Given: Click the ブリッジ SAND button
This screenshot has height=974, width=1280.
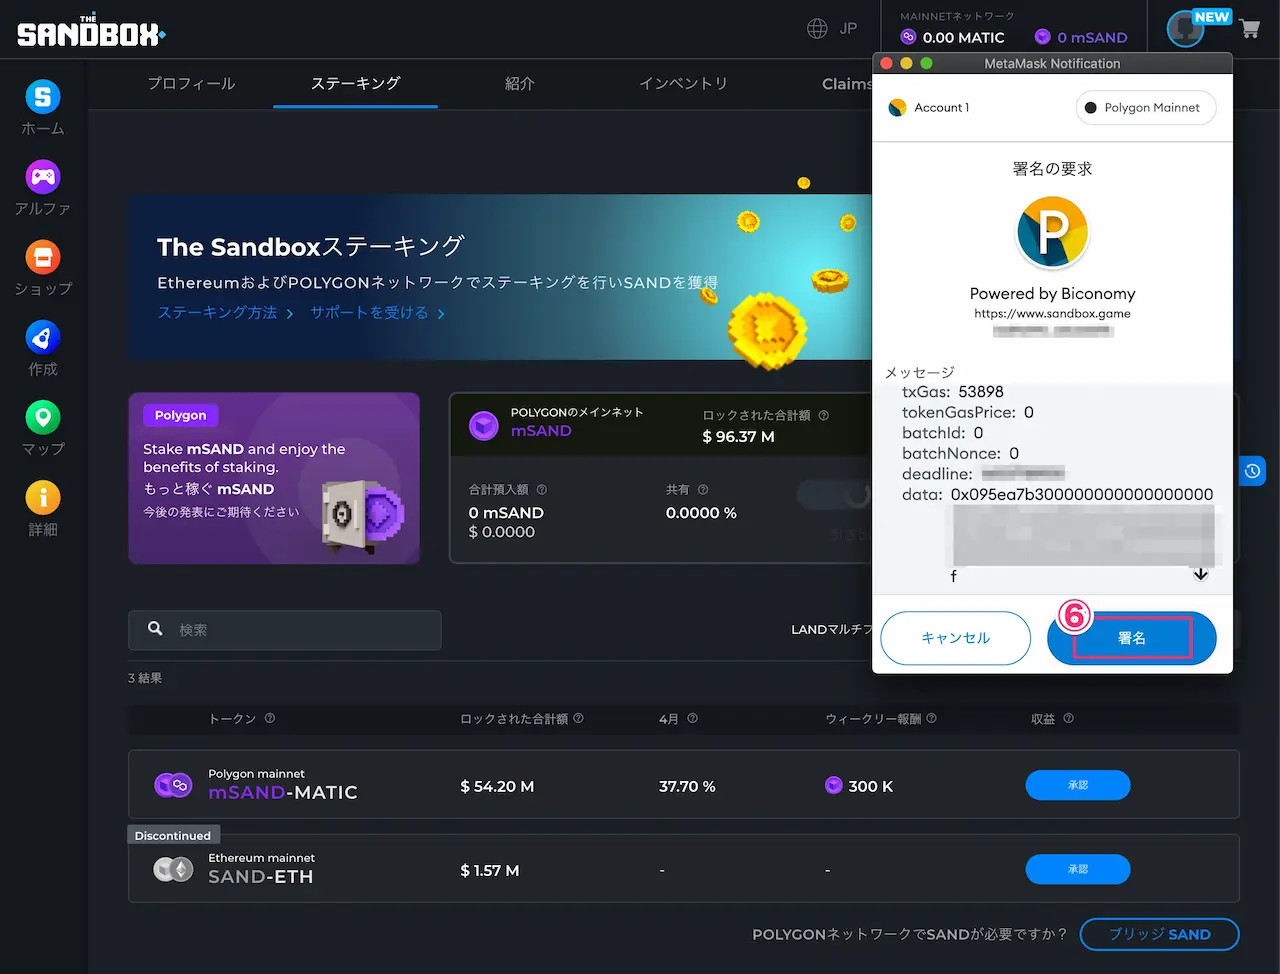Looking at the screenshot, I should 1160,934.
